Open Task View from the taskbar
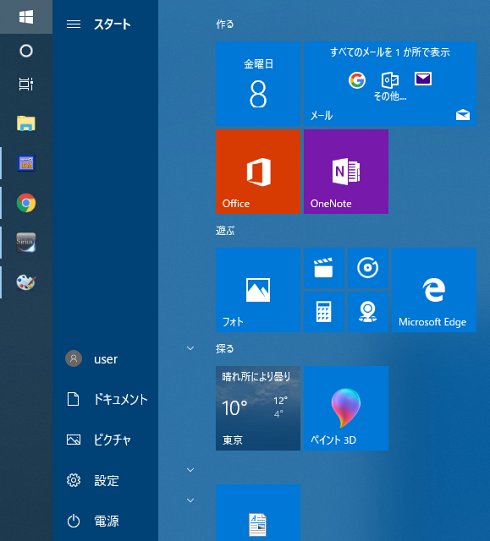This screenshot has height=541, width=490. pyautogui.click(x=26, y=84)
